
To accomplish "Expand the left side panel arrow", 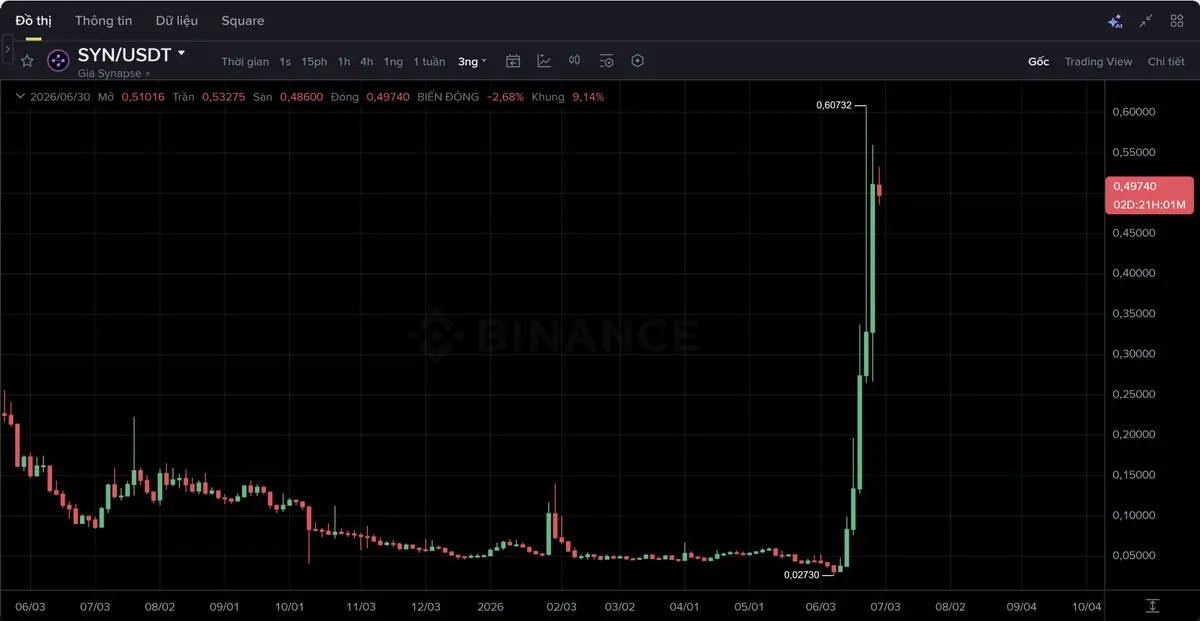I will coord(7,48).
